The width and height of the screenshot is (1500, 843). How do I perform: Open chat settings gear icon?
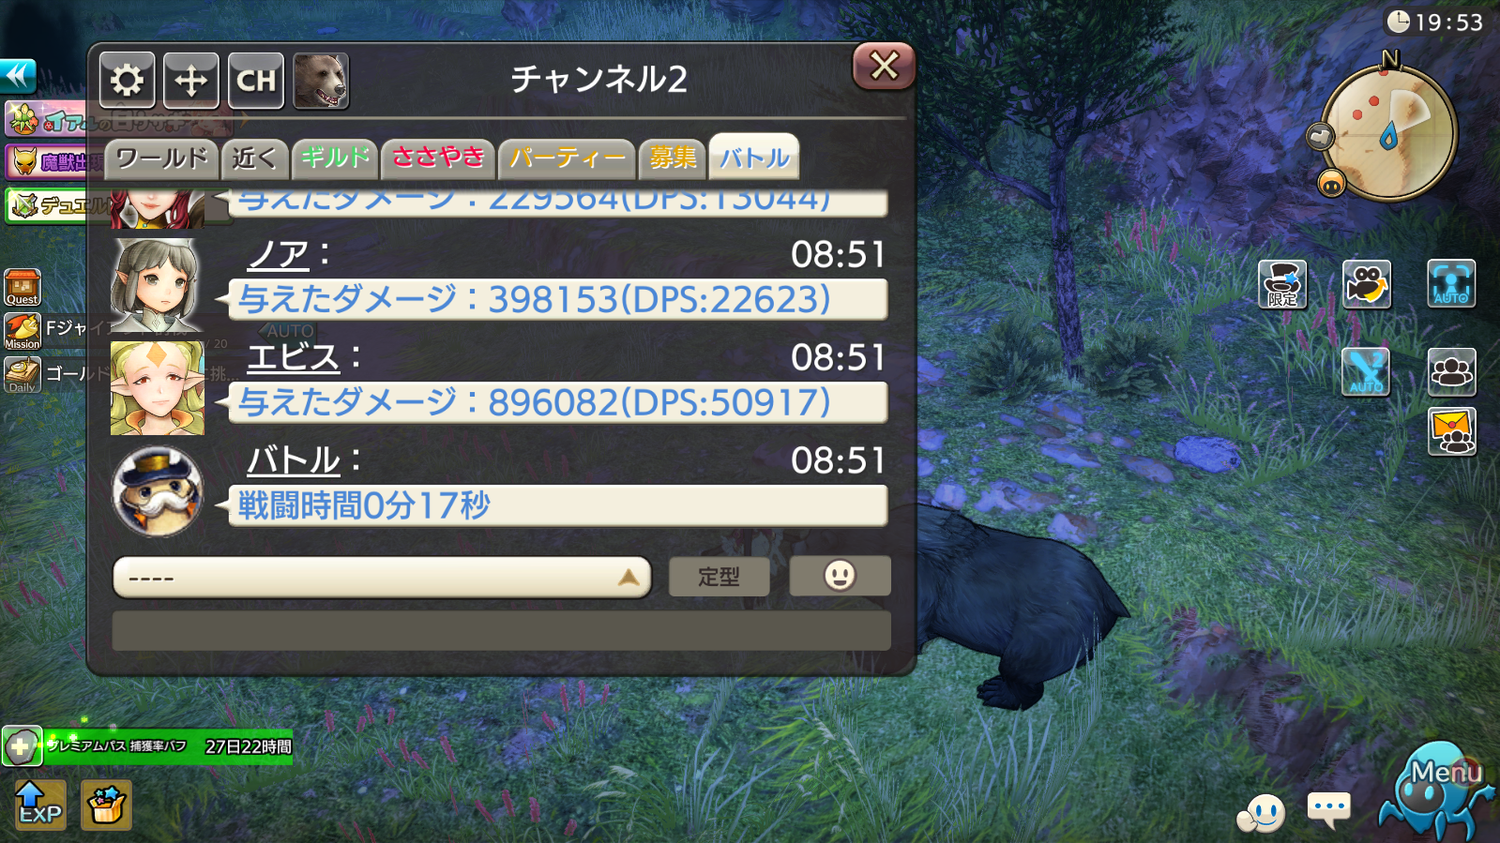coord(127,80)
